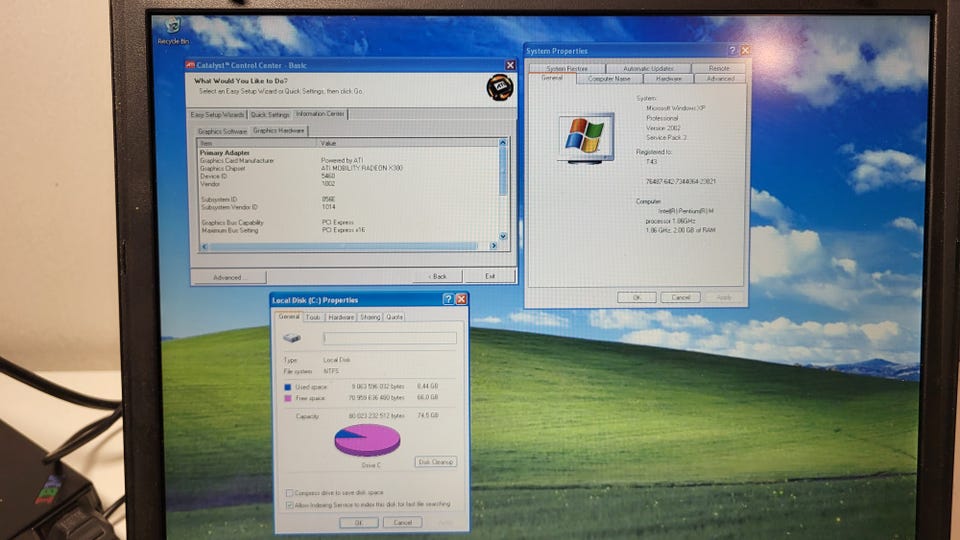Image resolution: width=960 pixels, height=540 pixels.
Task: Click scroll up arrow in the graphics hardware list
Action: 503,143
